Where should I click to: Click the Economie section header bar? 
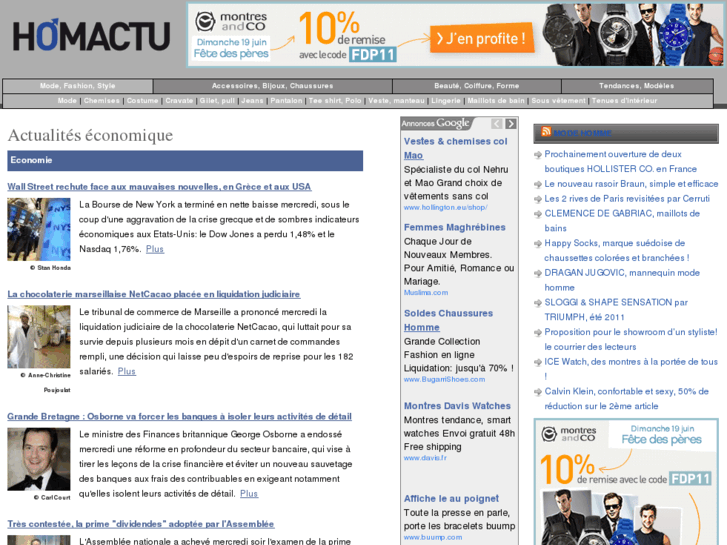[x=185, y=160]
